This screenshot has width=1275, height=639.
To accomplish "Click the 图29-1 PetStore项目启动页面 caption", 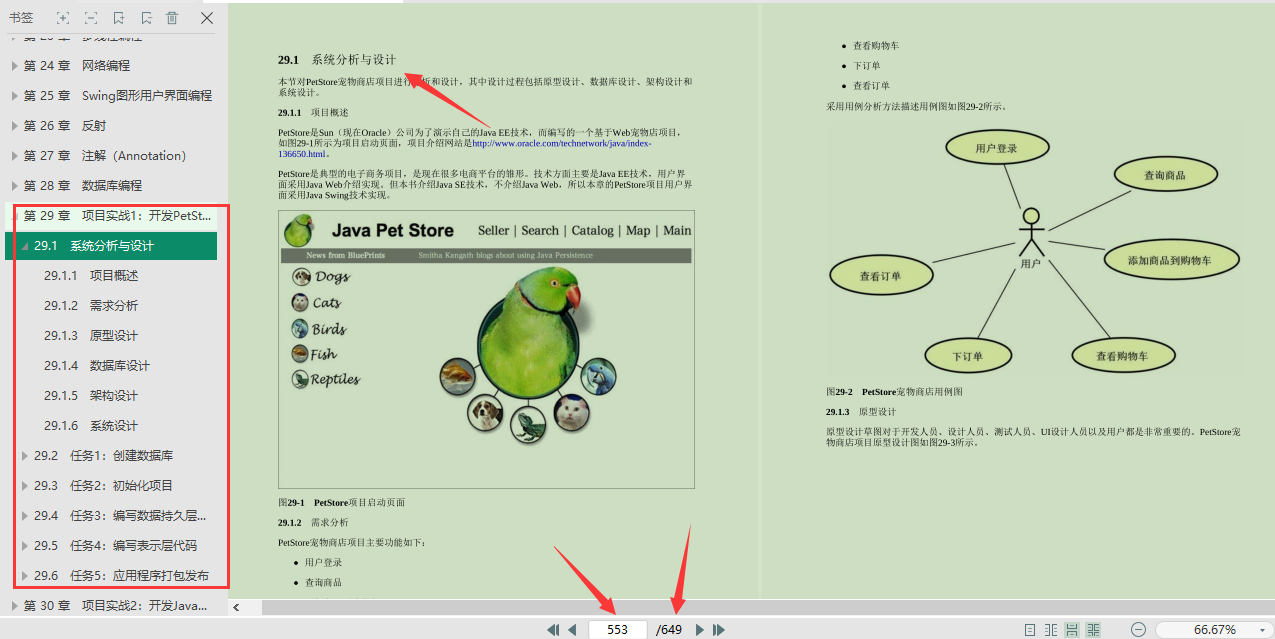I will (x=341, y=502).
